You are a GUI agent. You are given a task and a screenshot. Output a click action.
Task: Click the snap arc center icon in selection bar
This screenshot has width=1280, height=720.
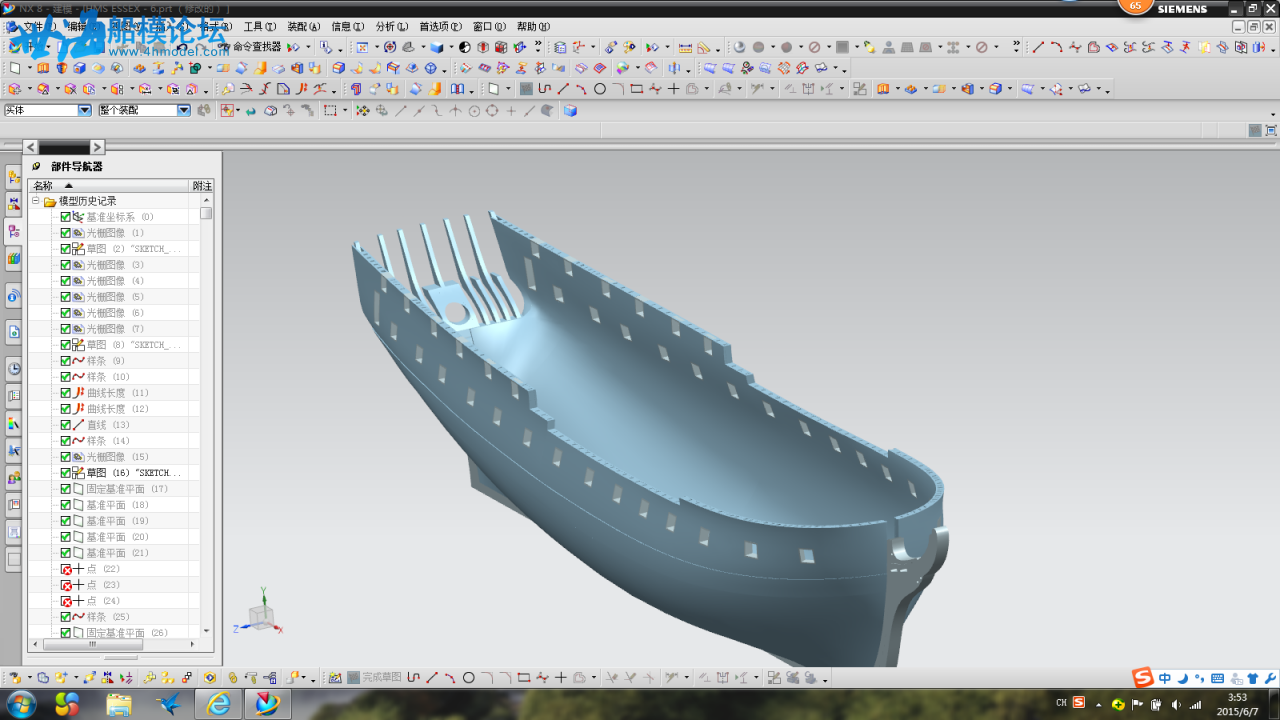[x=474, y=111]
